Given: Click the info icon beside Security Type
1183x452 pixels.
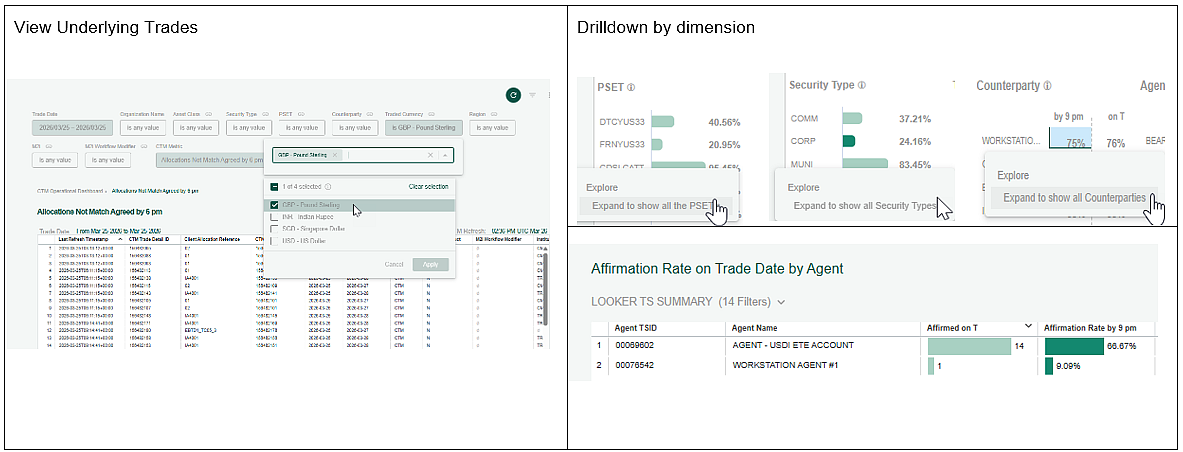Looking at the screenshot, I should pyautogui.click(x=862, y=86).
